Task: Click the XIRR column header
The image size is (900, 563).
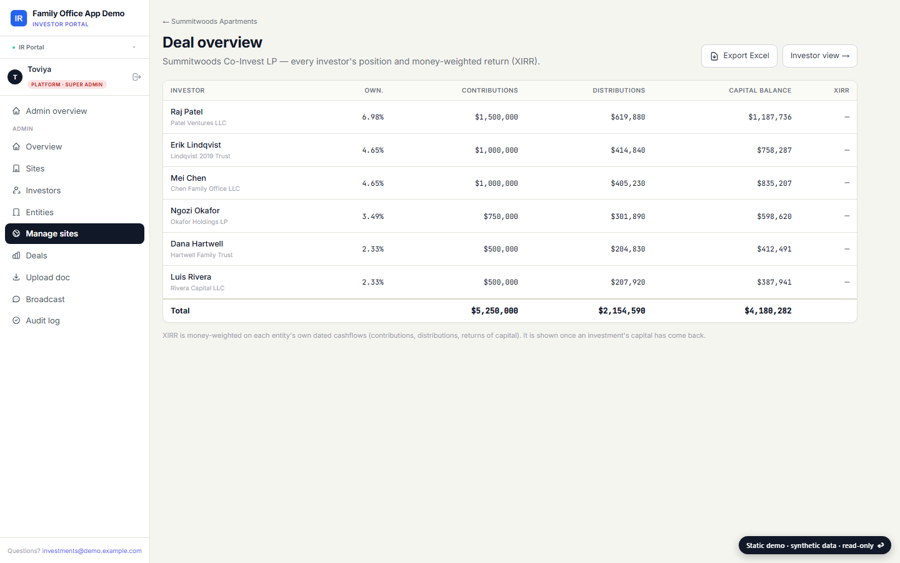Action: pos(841,91)
